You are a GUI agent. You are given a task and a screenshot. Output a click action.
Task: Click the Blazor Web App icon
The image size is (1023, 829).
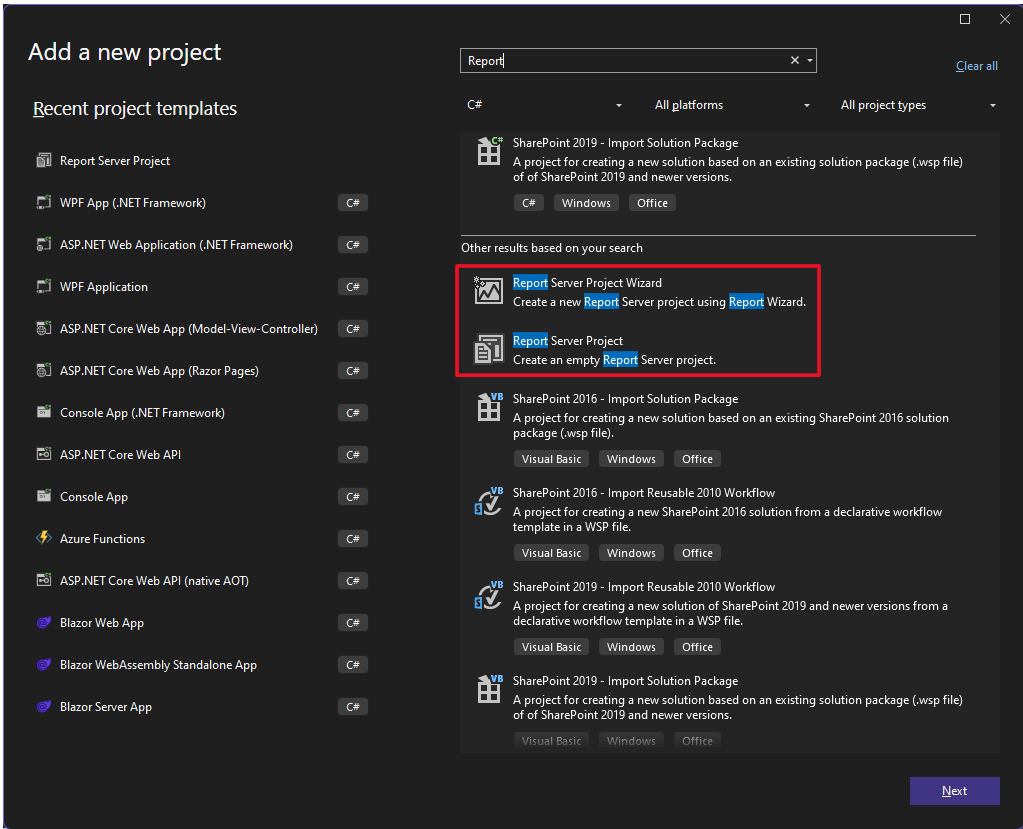coord(44,622)
